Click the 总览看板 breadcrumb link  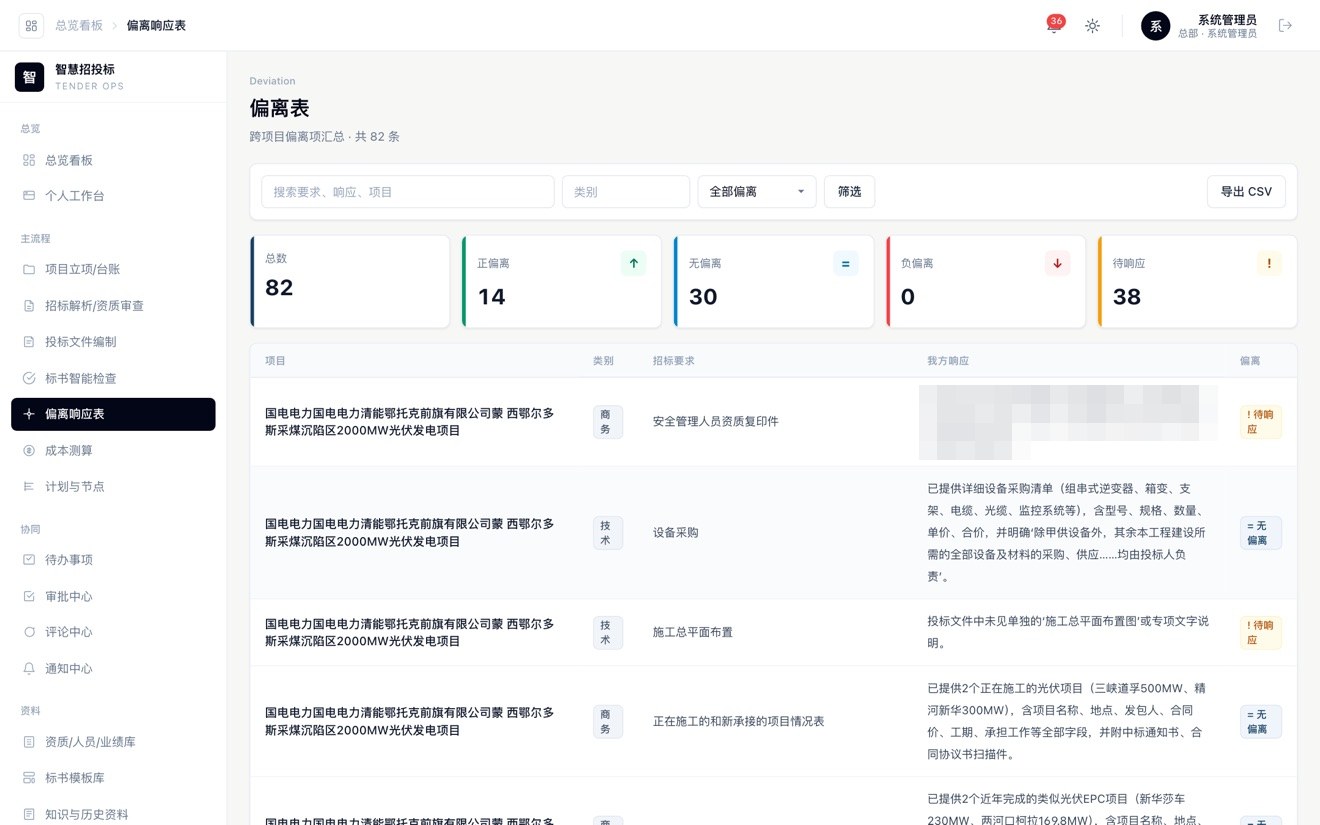click(79, 26)
